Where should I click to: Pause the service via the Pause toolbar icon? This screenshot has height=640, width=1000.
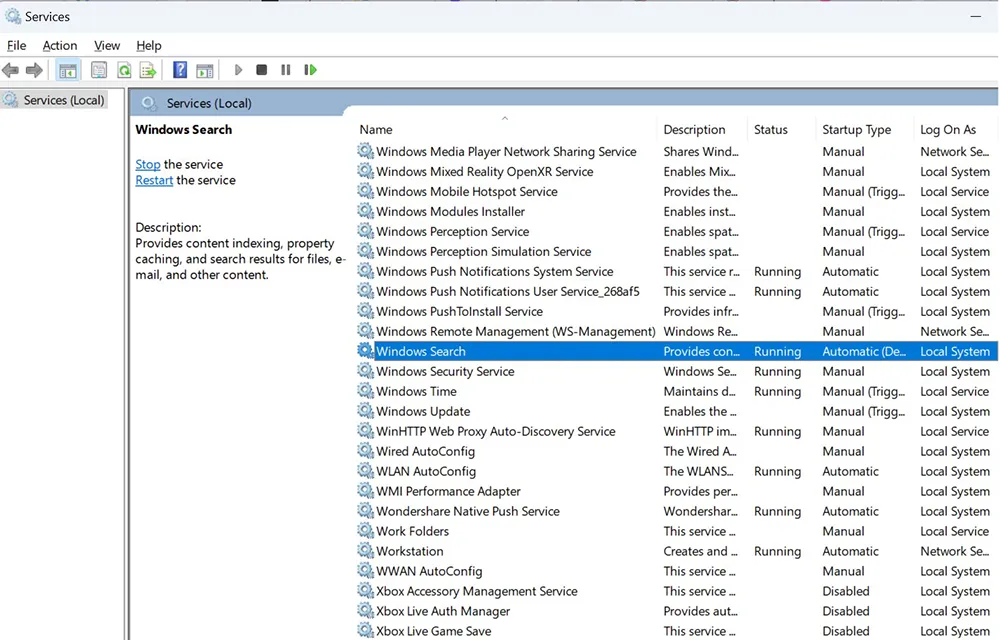(286, 70)
